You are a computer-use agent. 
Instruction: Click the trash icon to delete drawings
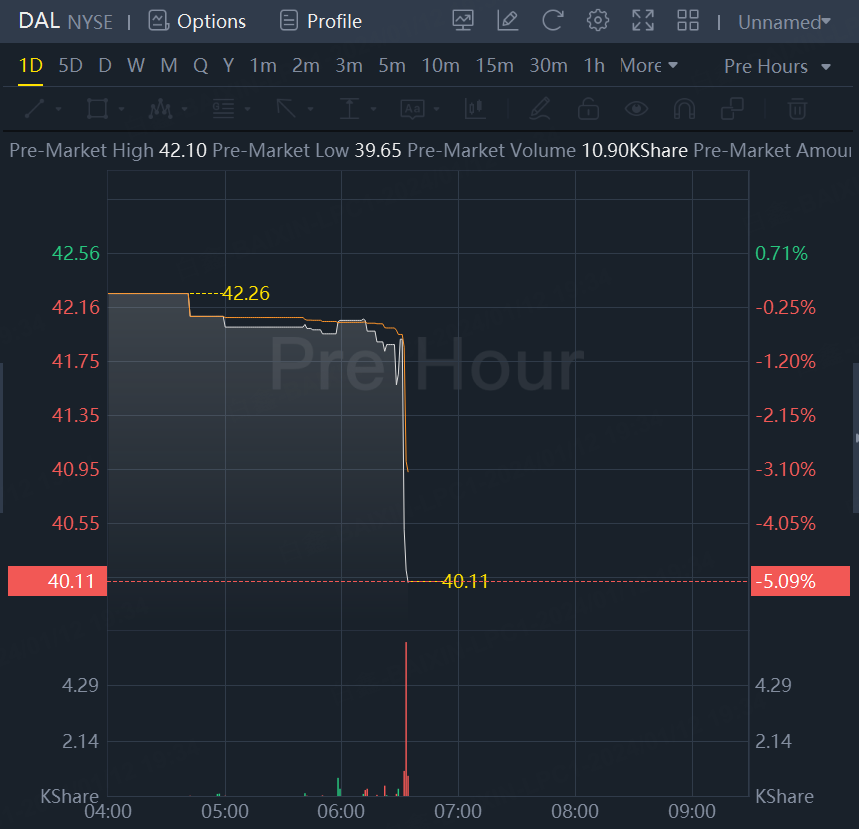click(797, 108)
